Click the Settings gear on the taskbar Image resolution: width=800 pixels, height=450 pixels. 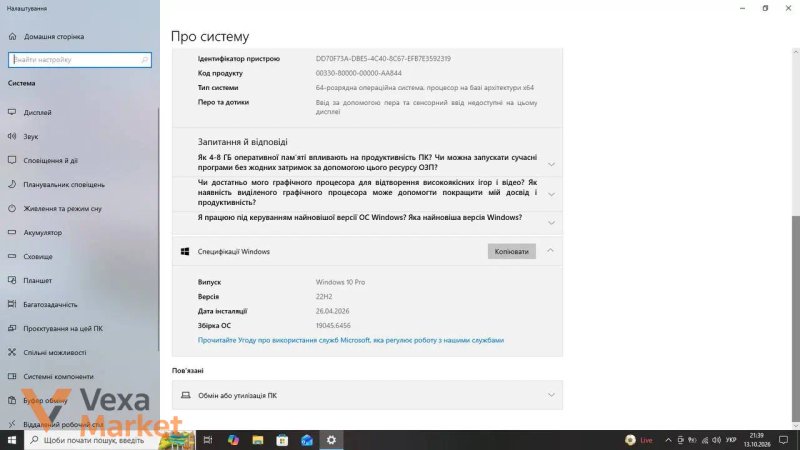coord(331,440)
